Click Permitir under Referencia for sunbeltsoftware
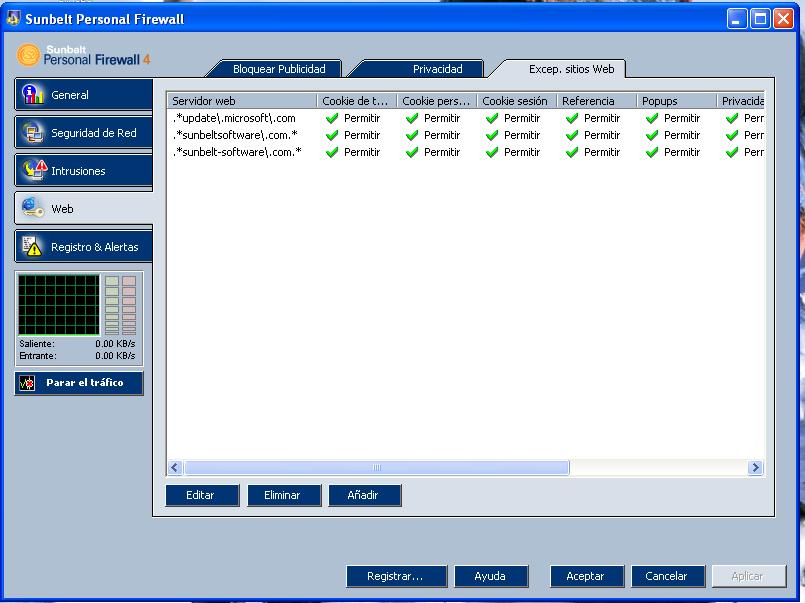805x603 pixels. pyautogui.click(x=602, y=135)
